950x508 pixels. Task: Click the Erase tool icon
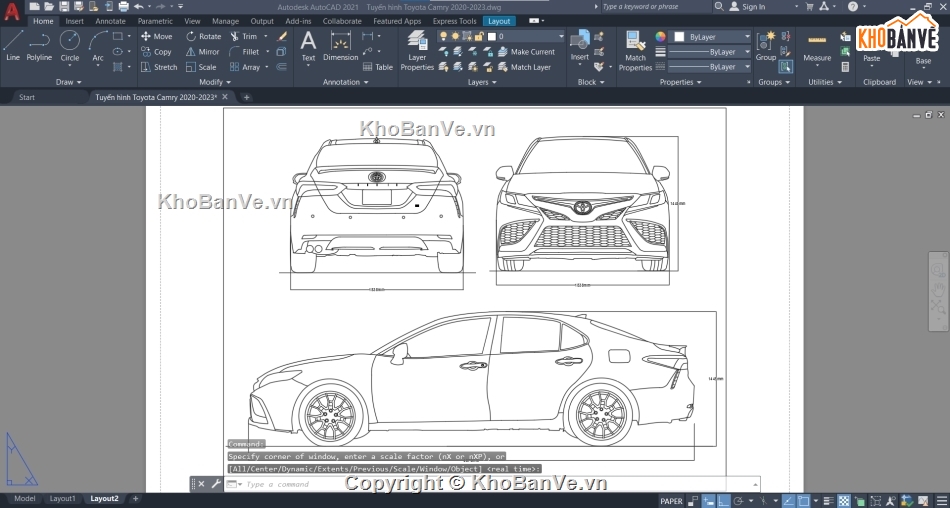282,36
